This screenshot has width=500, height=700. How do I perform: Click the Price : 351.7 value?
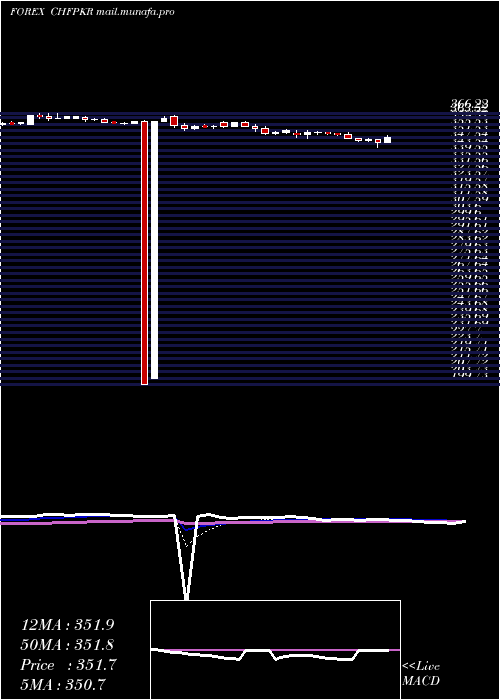68,665
